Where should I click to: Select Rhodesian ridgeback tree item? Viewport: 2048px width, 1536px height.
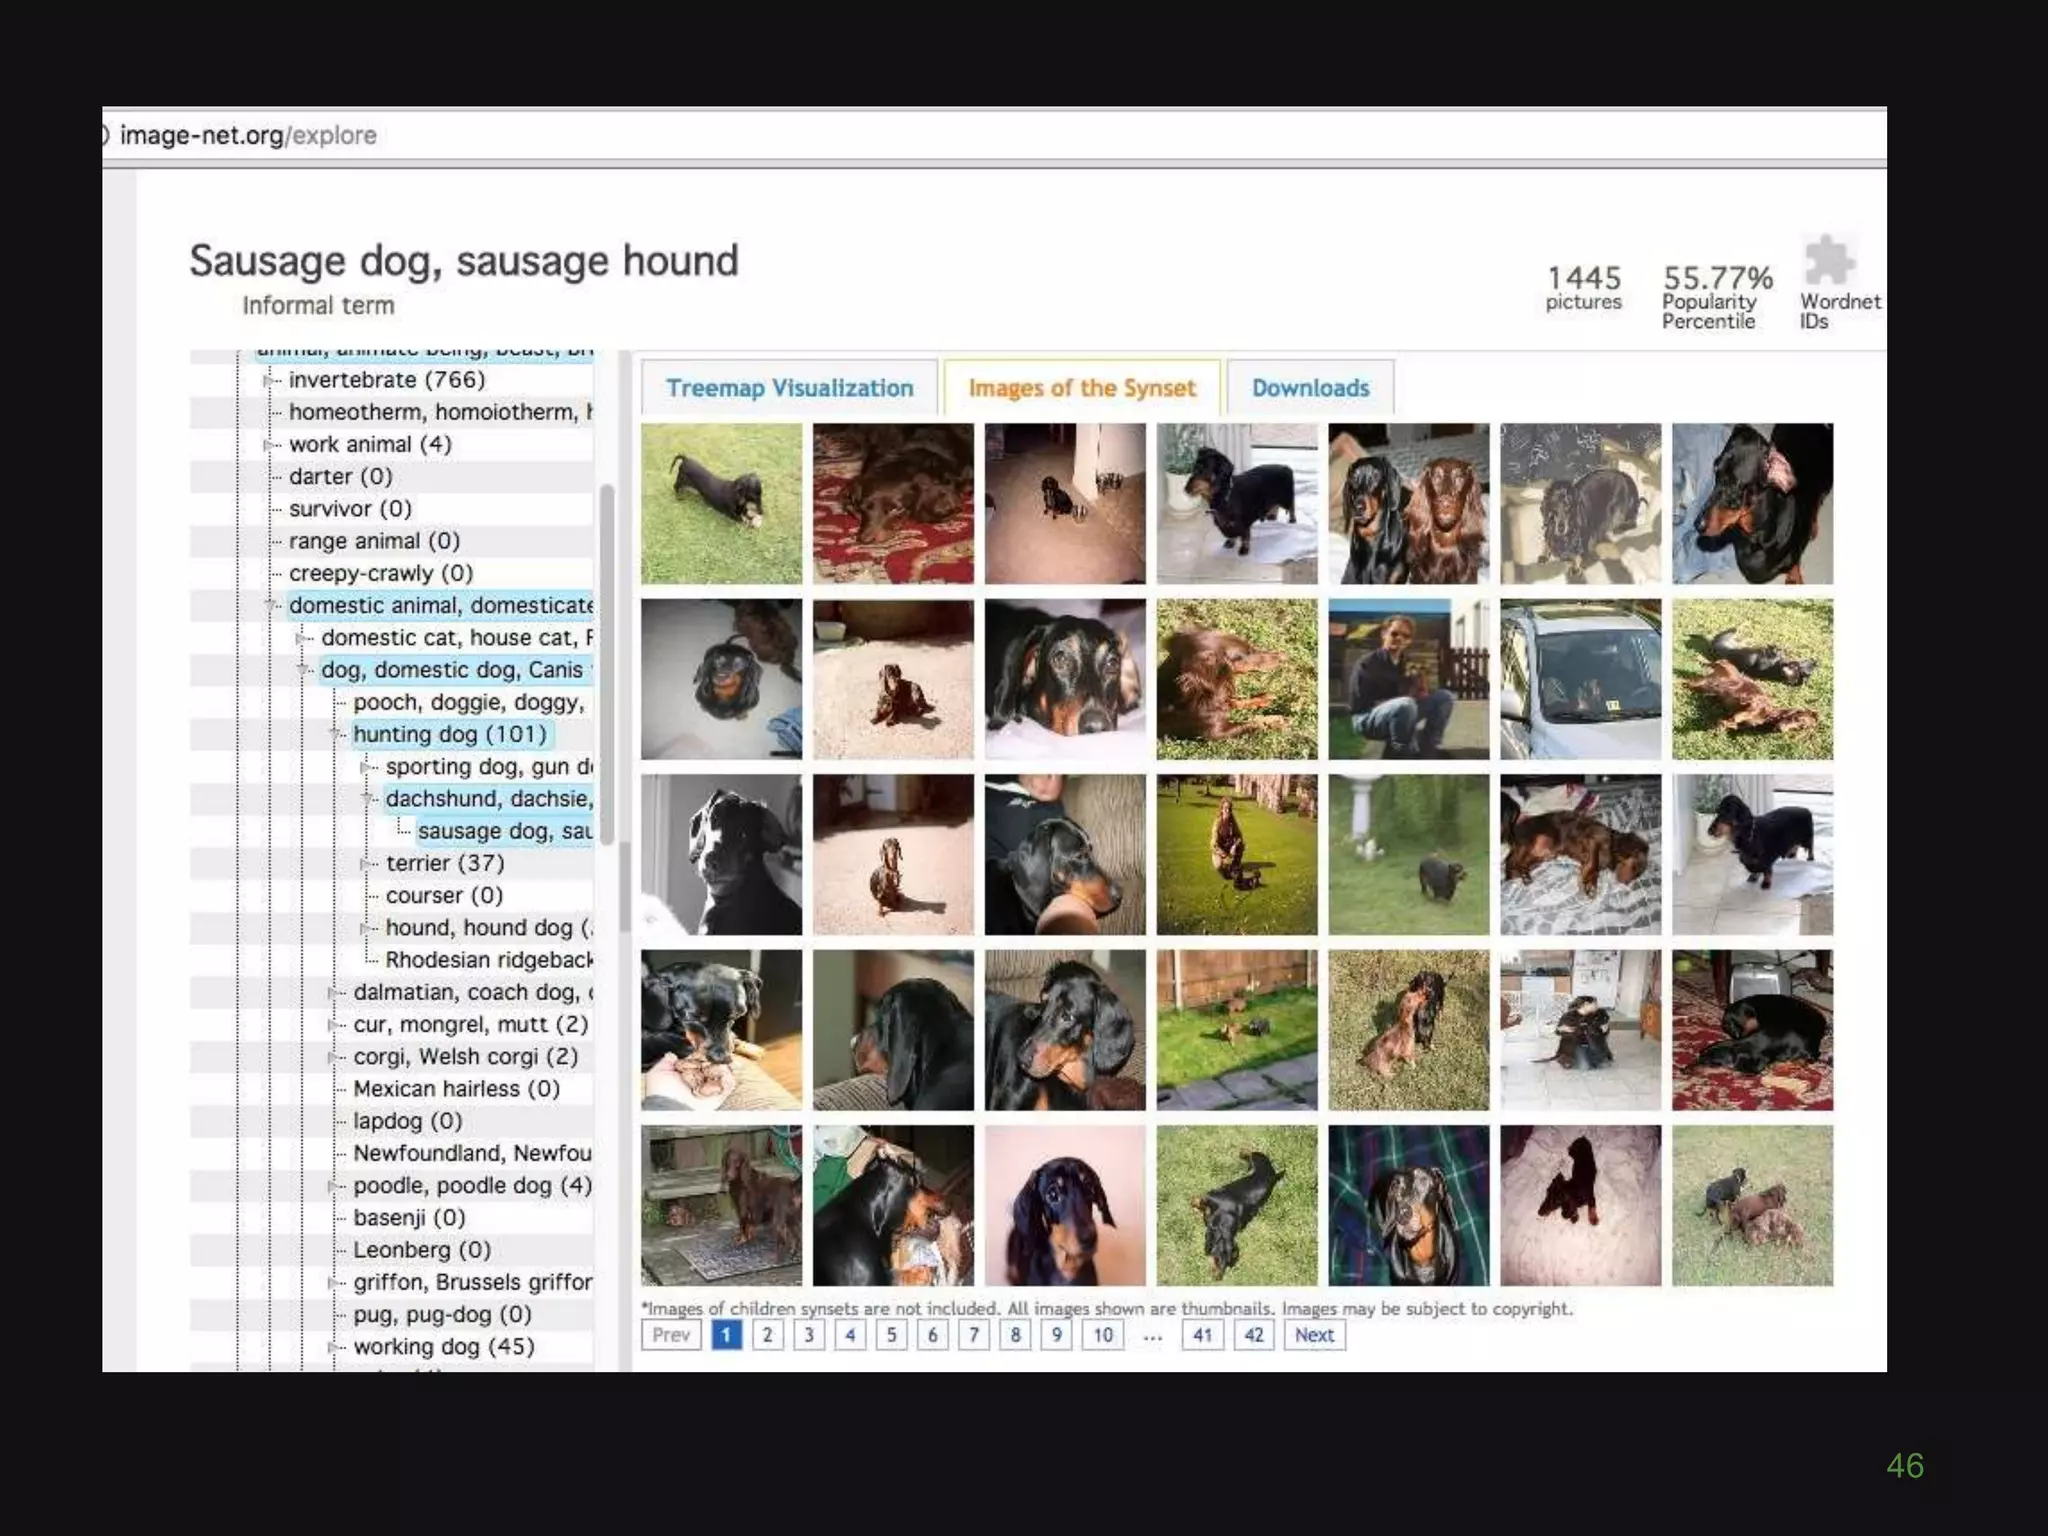tap(489, 960)
